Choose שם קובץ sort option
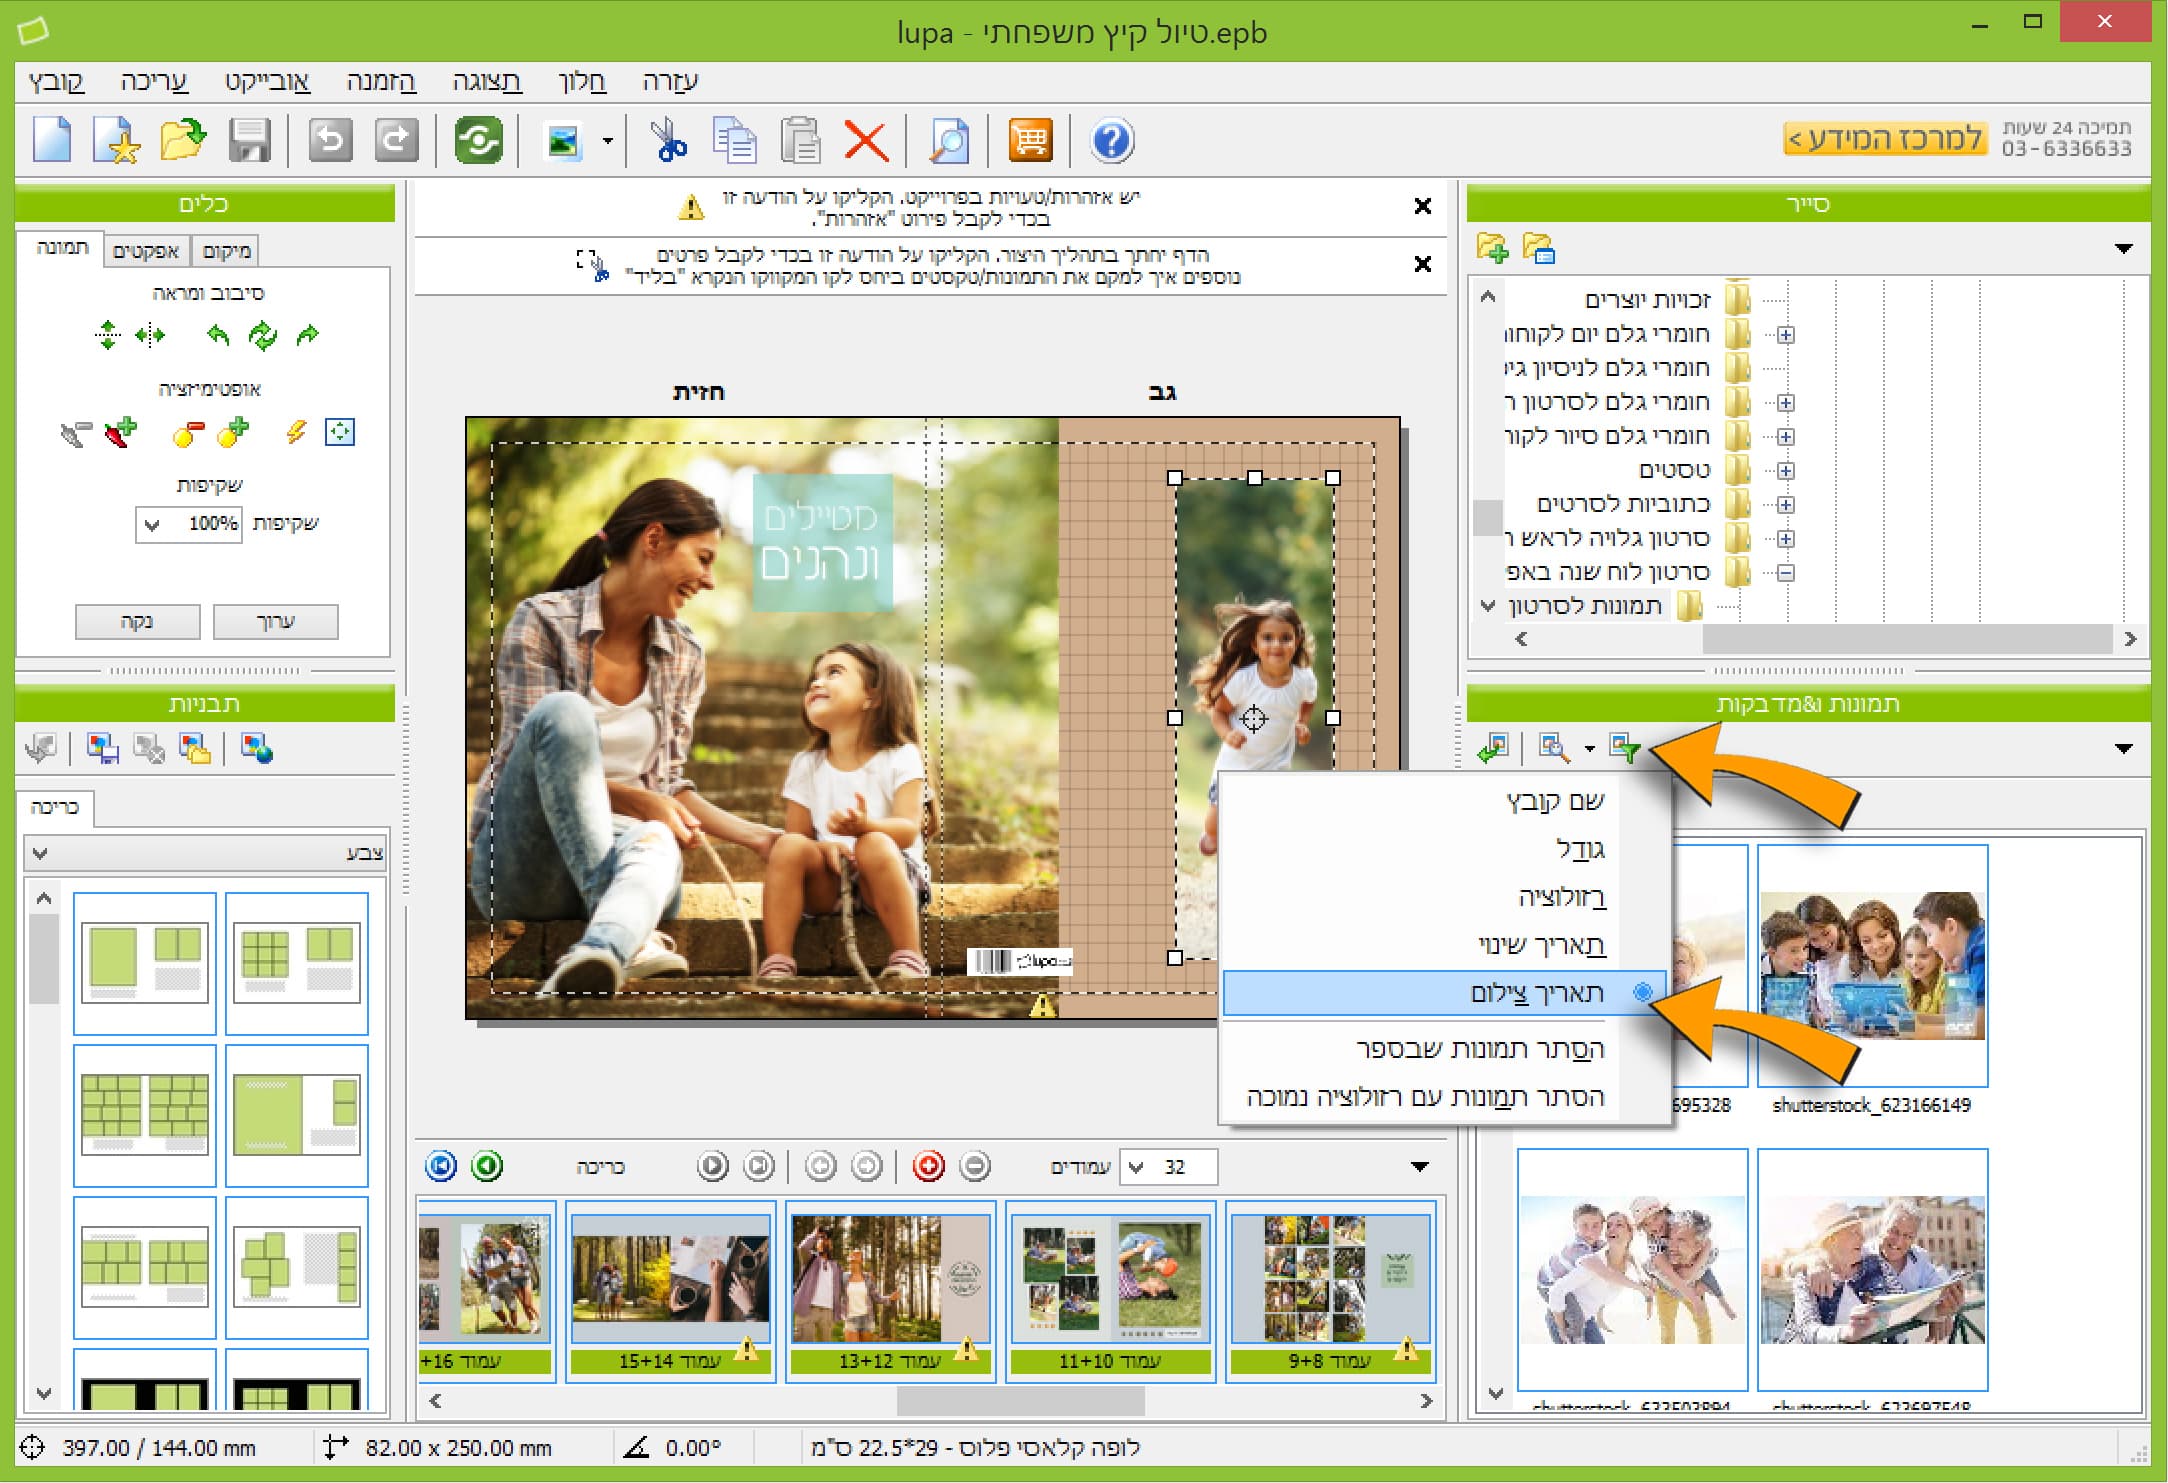The width and height of the screenshot is (2168, 1483). pyautogui.click(x=1555, y=801)
